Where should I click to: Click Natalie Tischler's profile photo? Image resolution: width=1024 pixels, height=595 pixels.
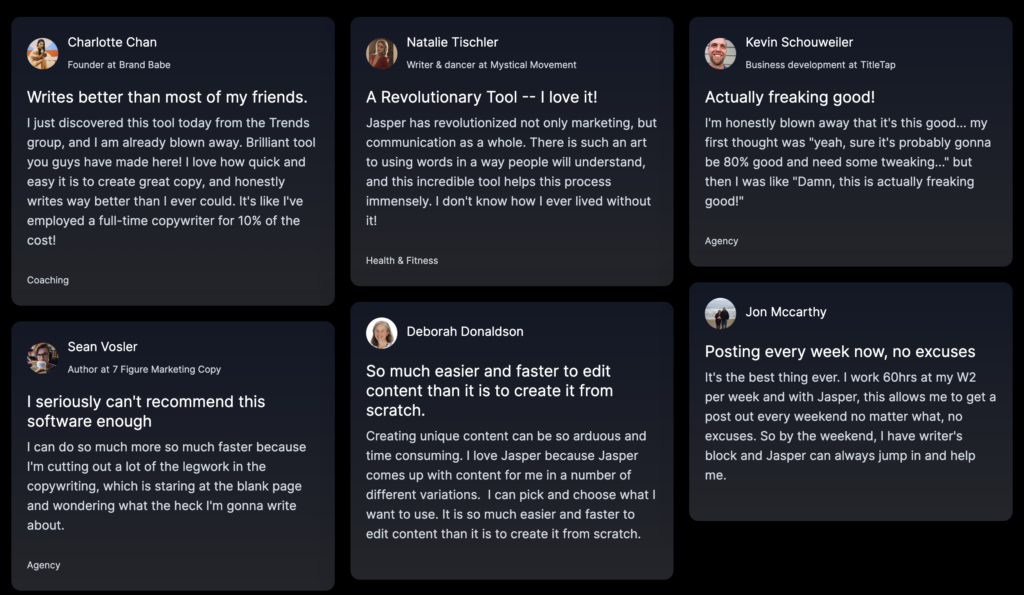click(x=381, y=54)
